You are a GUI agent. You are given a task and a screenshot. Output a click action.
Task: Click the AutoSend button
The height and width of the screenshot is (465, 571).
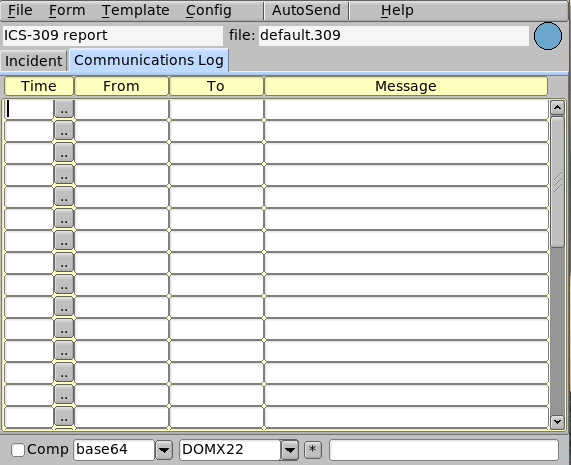(x=306, y=10)
